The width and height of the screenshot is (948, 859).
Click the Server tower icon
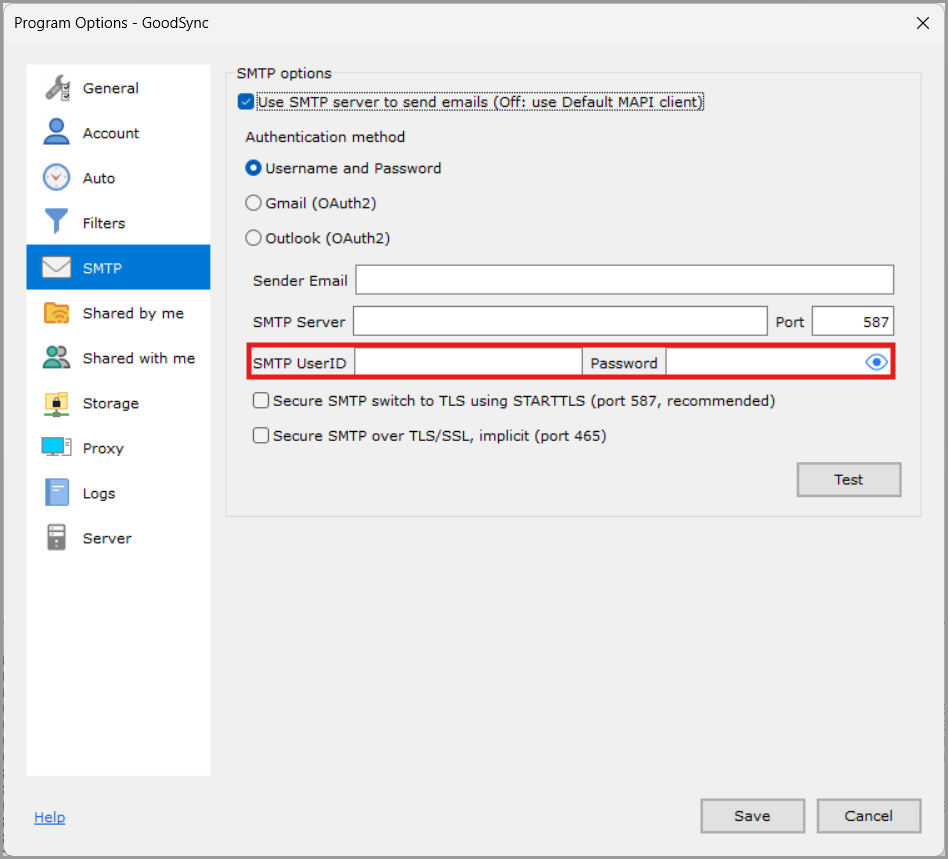click(56, 537)
